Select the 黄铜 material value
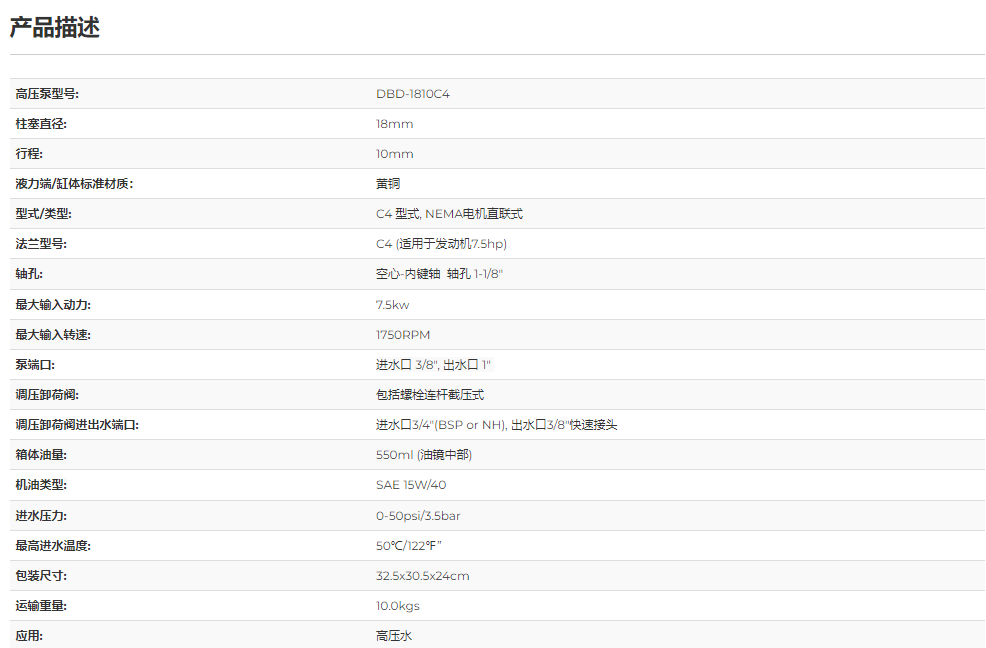The width and height of the screenshot is (986, 648). pyautogui.click(x=388, y=184)
